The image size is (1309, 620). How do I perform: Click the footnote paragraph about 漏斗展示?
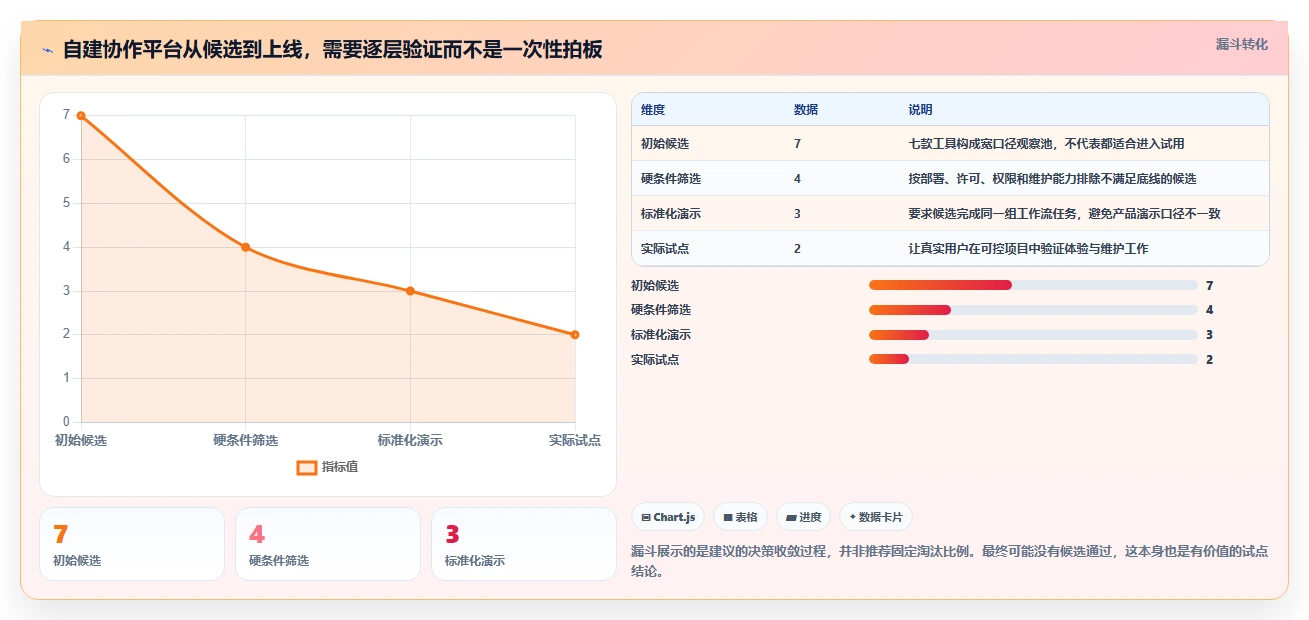coord(950,562)
